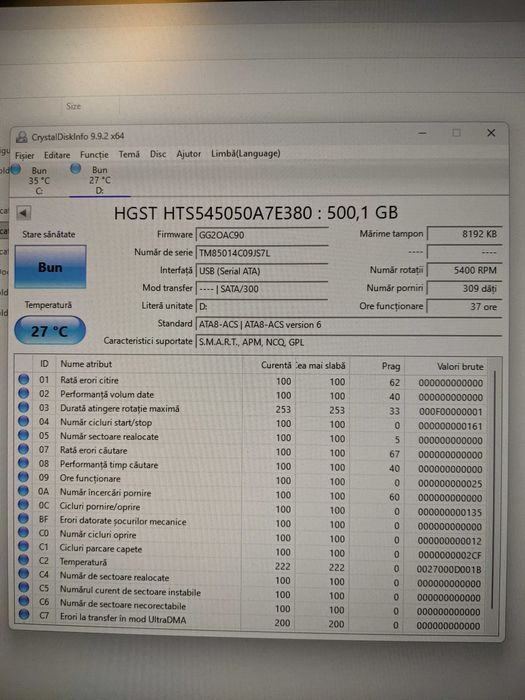525x700 pixels.
Task: Click the Bun health status button
Action: (x=50, y=267)
